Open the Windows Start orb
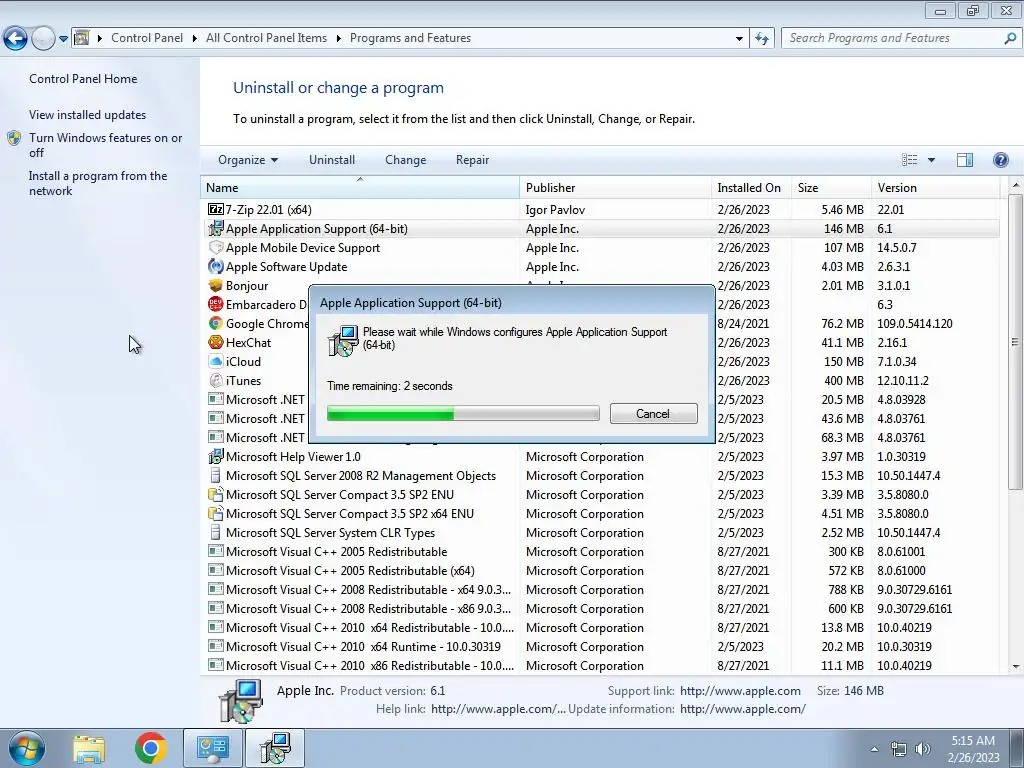 pyautogui.click(x=27, y=748)
